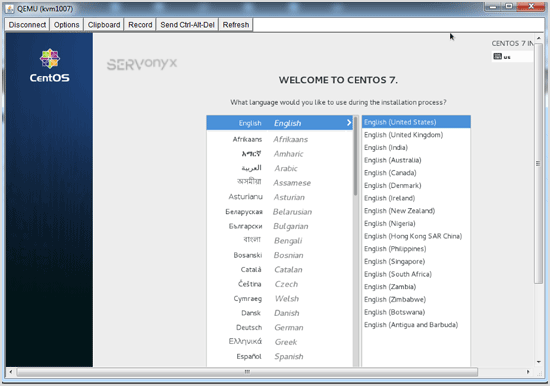550x386 pixels.
Task: Choose English (Zambia) locale
Action: (416, 287)
